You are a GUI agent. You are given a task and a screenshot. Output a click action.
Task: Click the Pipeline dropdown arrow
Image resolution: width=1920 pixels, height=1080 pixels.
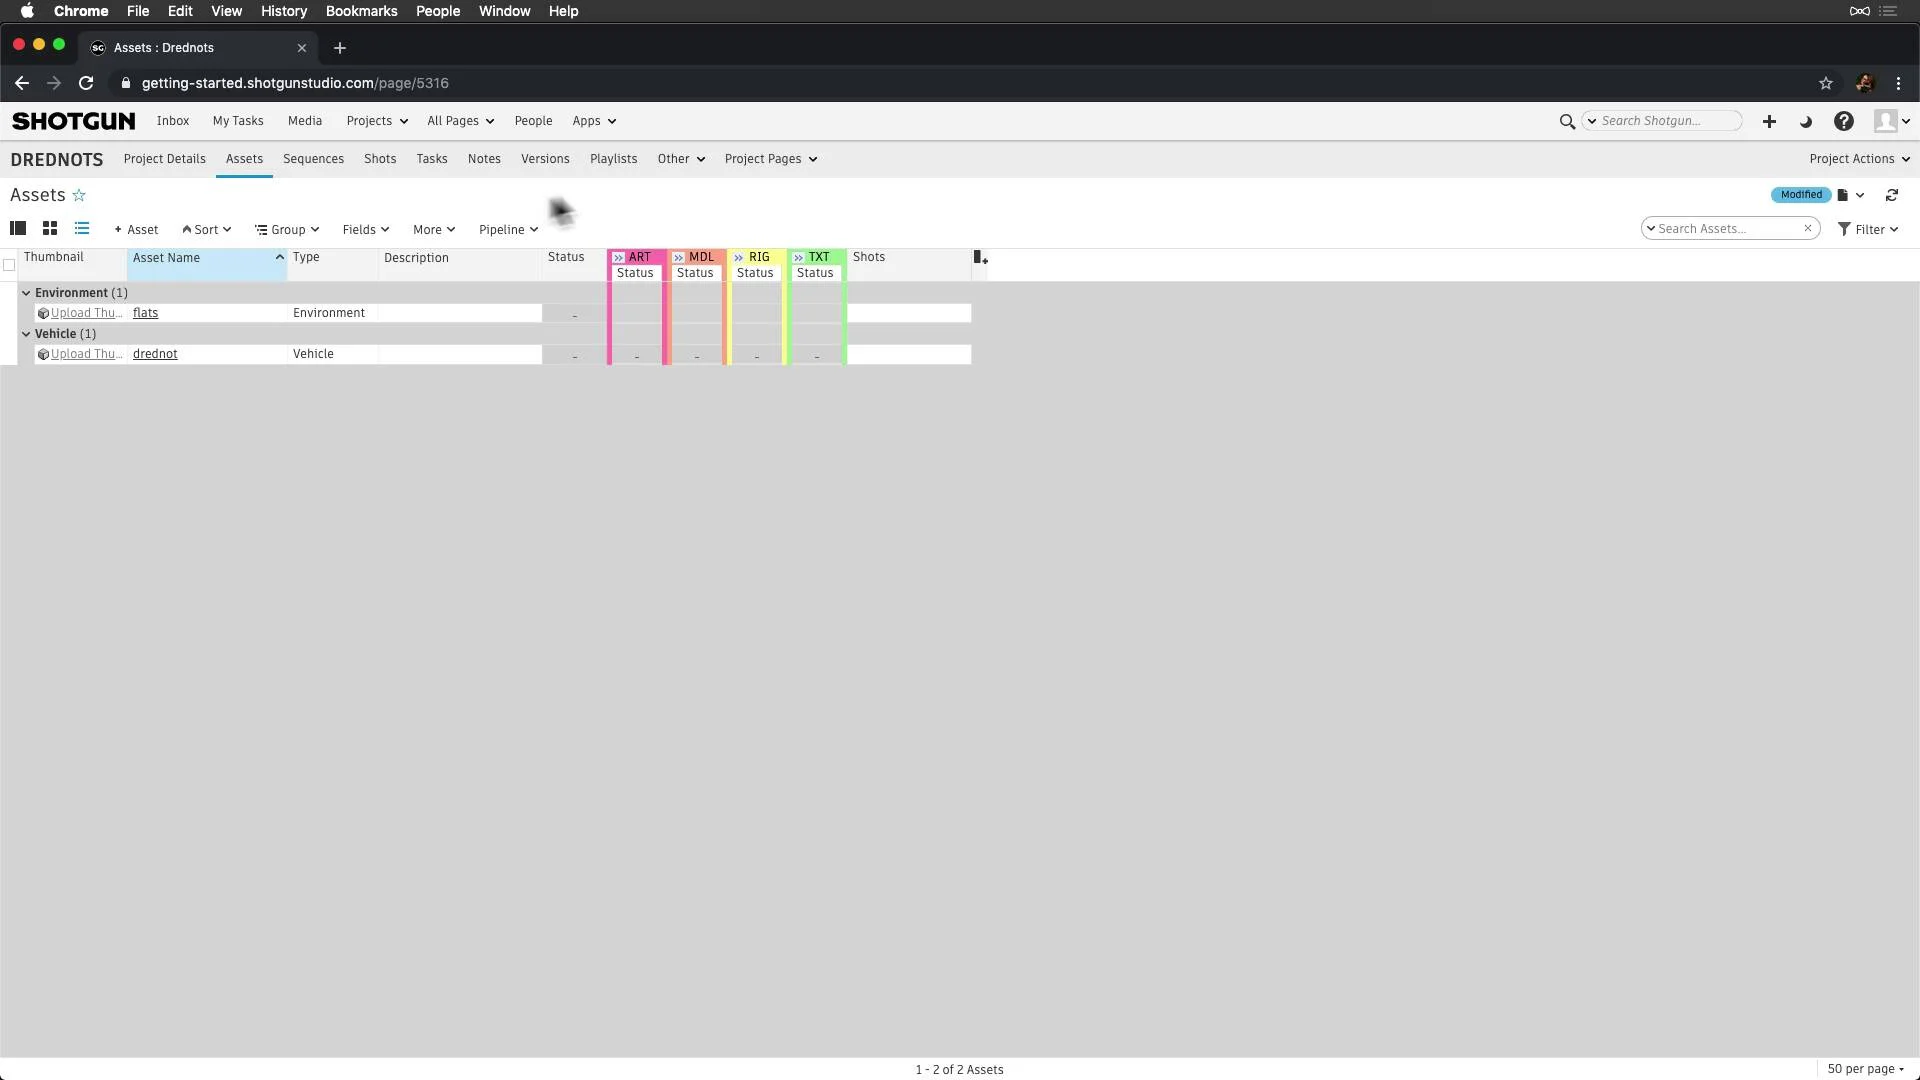(534, 229)
